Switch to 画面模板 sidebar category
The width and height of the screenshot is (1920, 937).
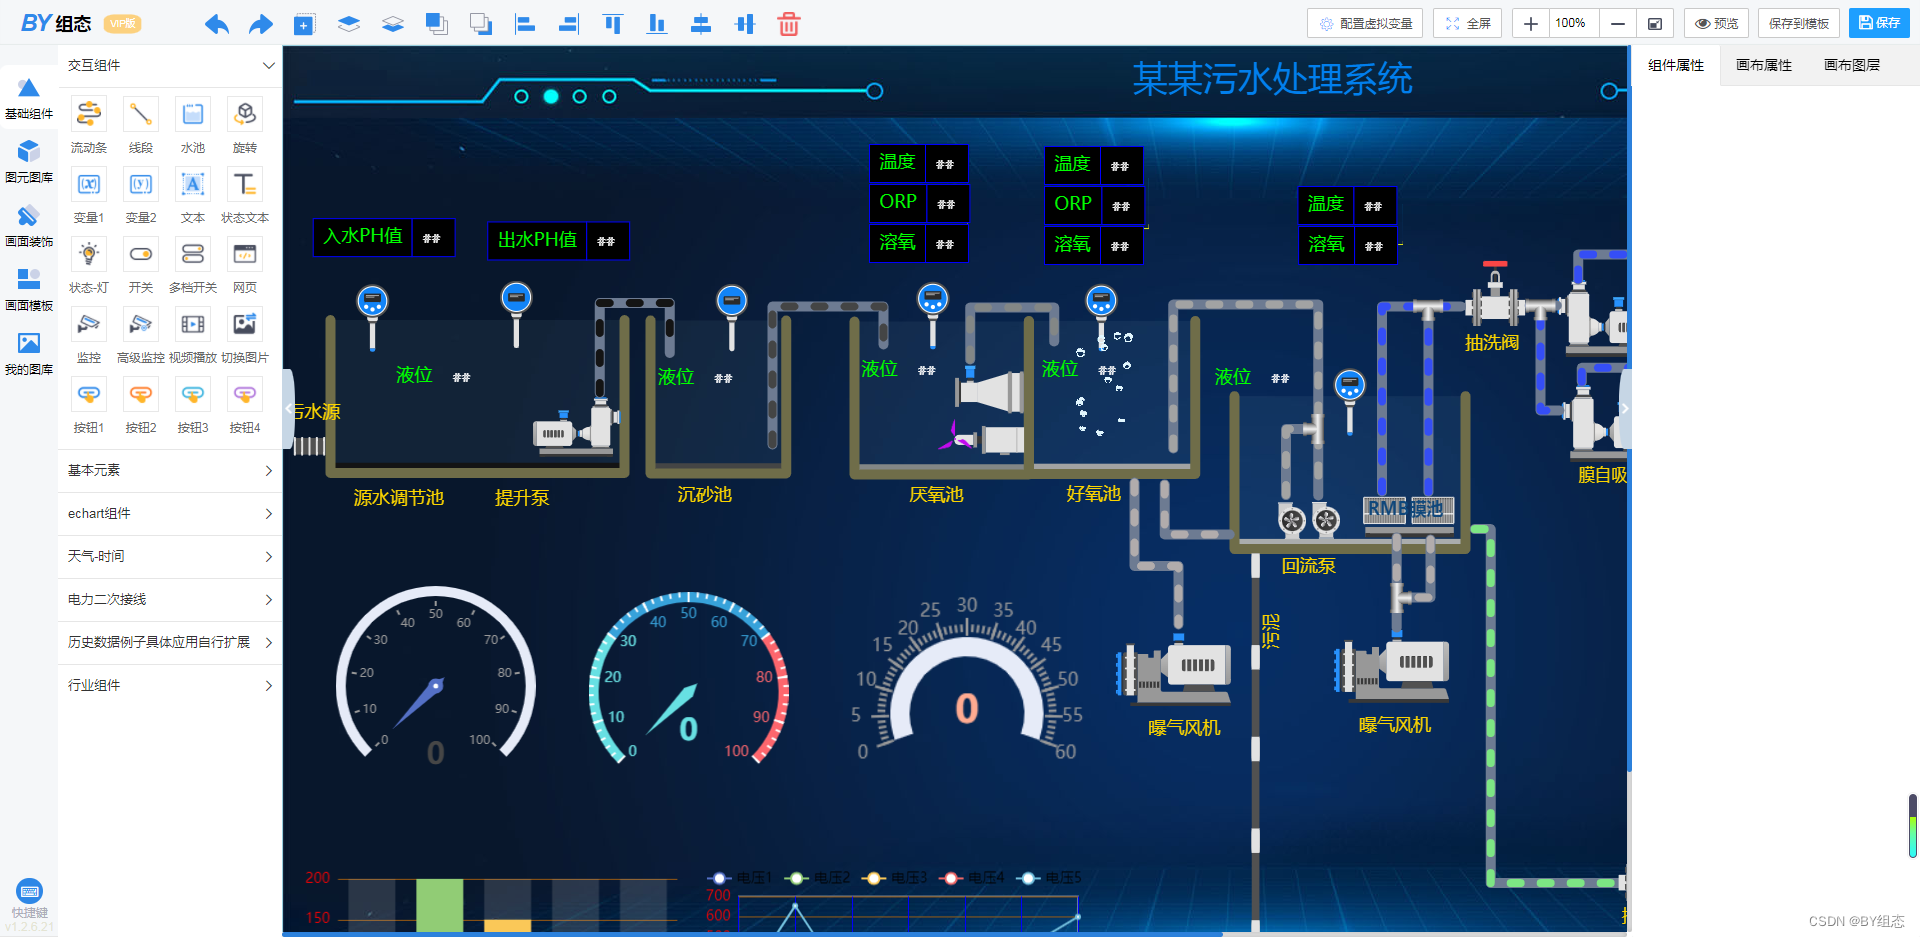(29, 290)
